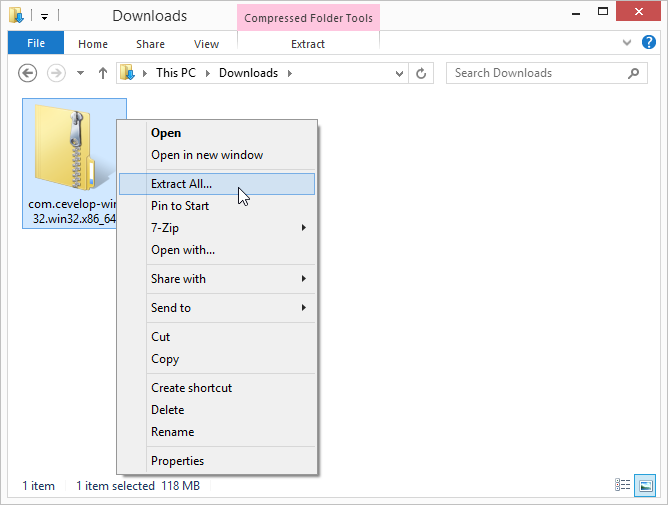Expand the ribbon with the chevron

(627, 43)
